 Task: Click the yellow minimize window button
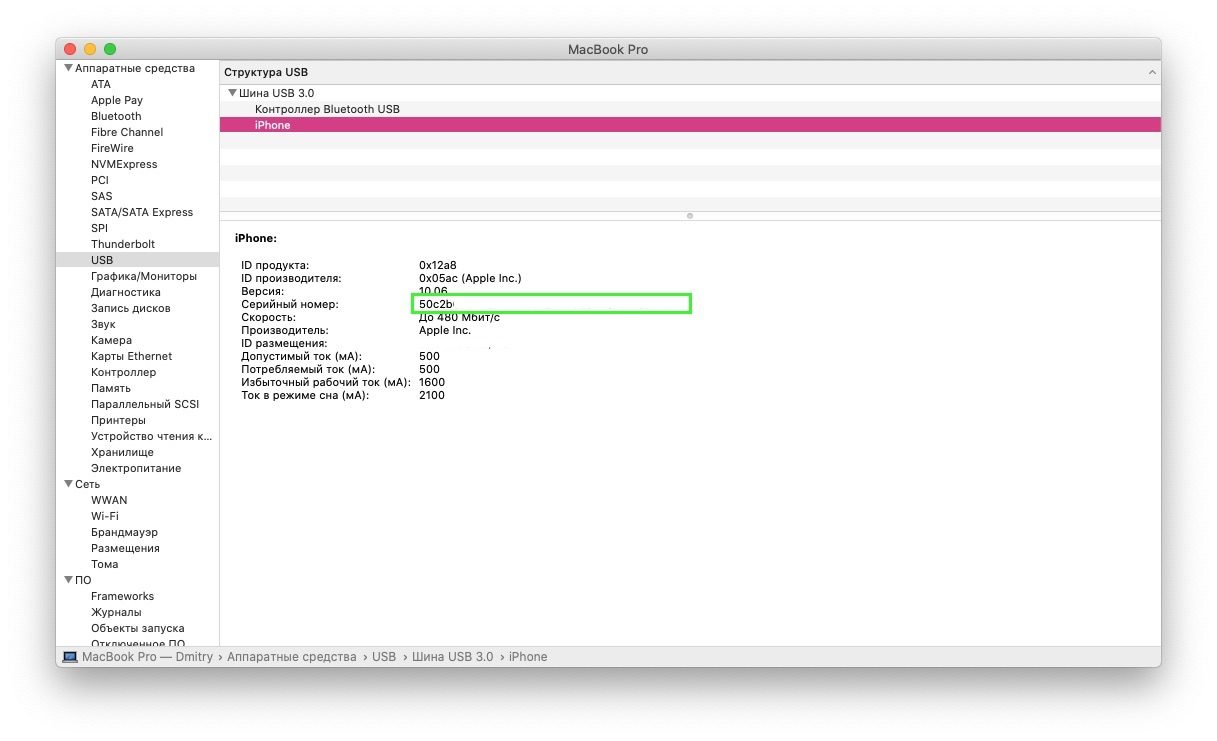[x=90, y=49]
